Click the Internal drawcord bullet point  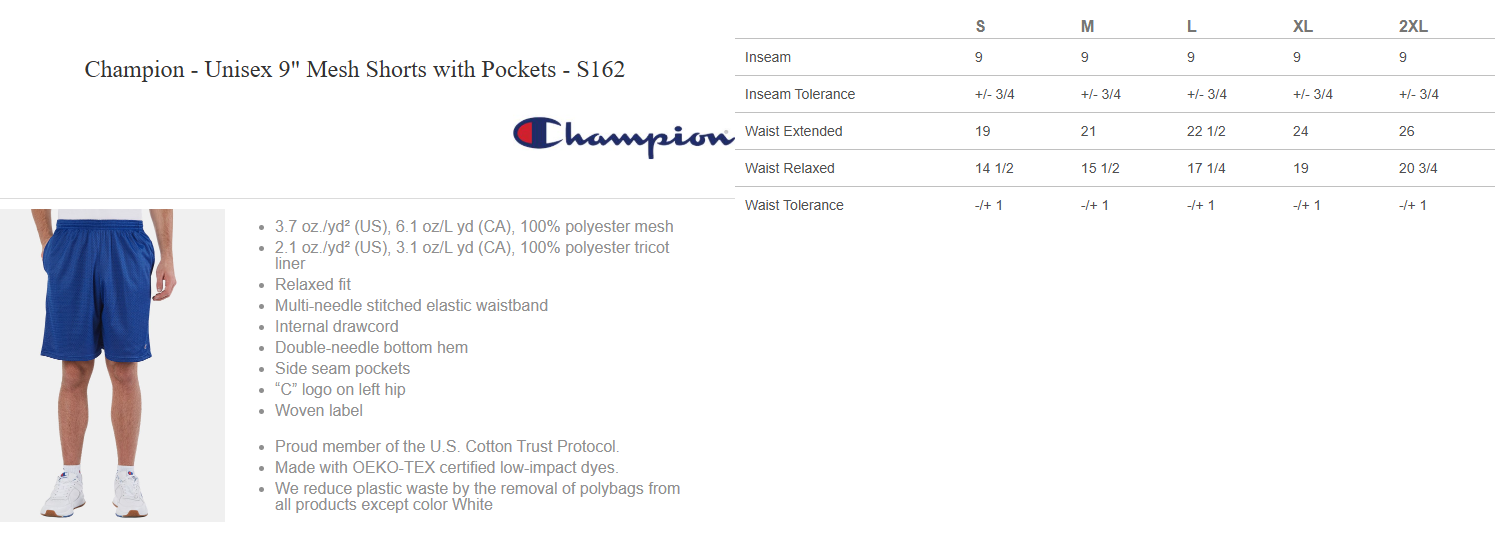336,327
